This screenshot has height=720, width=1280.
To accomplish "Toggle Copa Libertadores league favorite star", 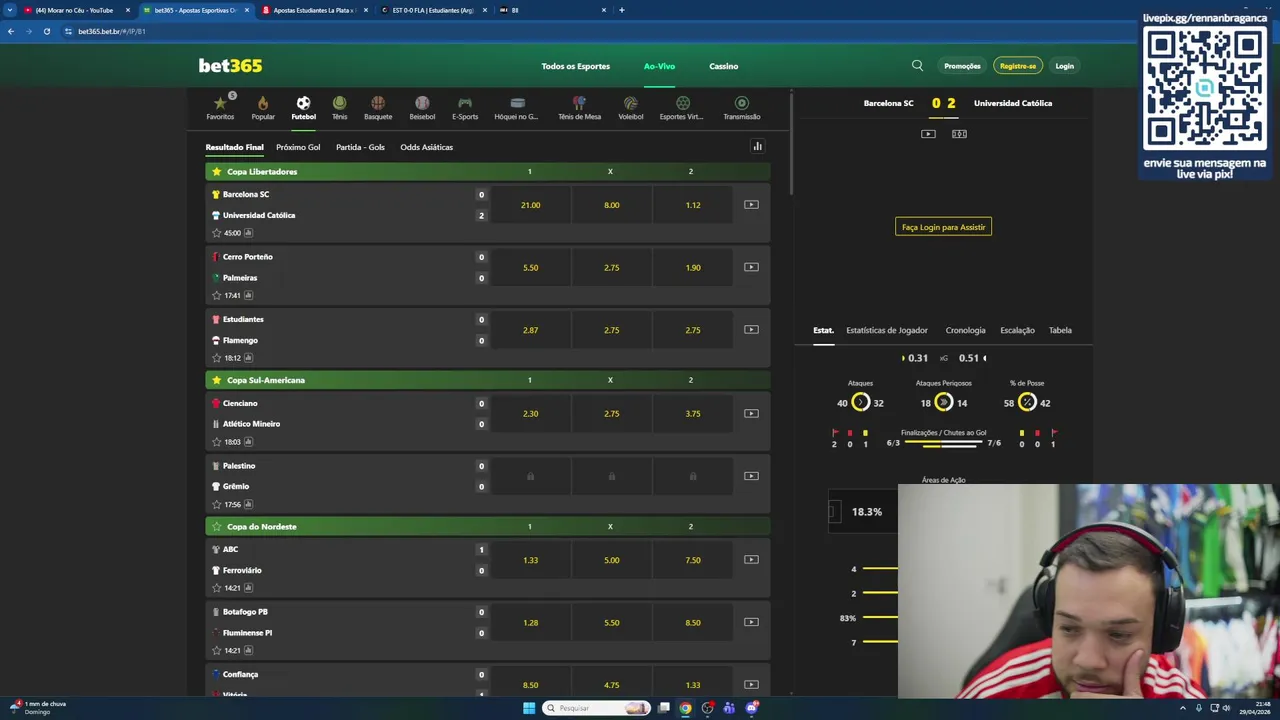I will pyautogui.click(x=216, y=172).
